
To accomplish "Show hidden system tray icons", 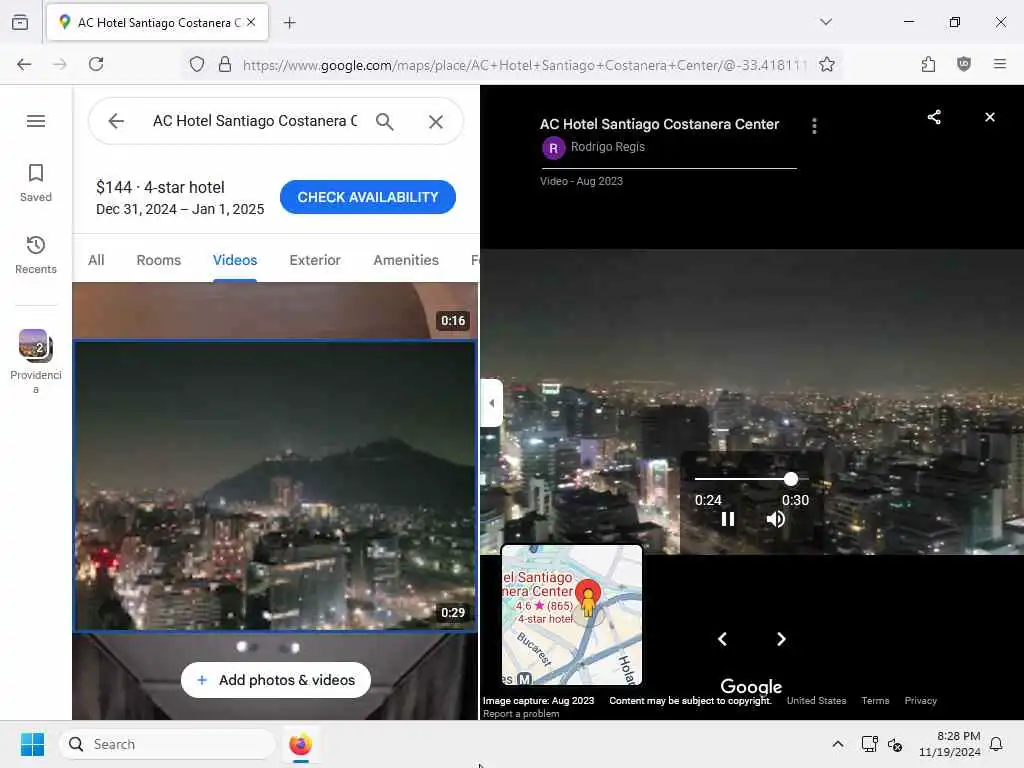I will coord(838,744).
